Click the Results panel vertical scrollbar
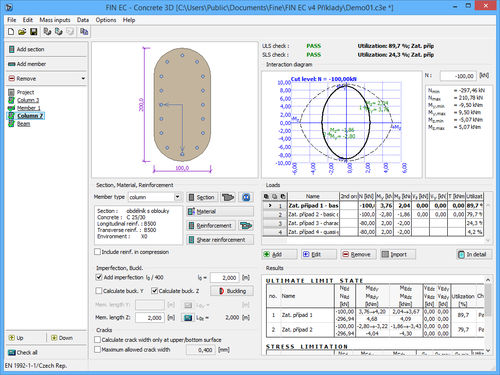The height and width of the screenshot is (375, 500). [x=488, y=313]
